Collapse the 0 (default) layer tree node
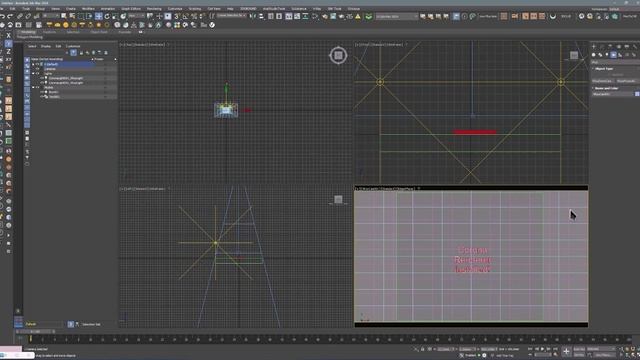This screenshot has width=640, height=360. point(33,64)
